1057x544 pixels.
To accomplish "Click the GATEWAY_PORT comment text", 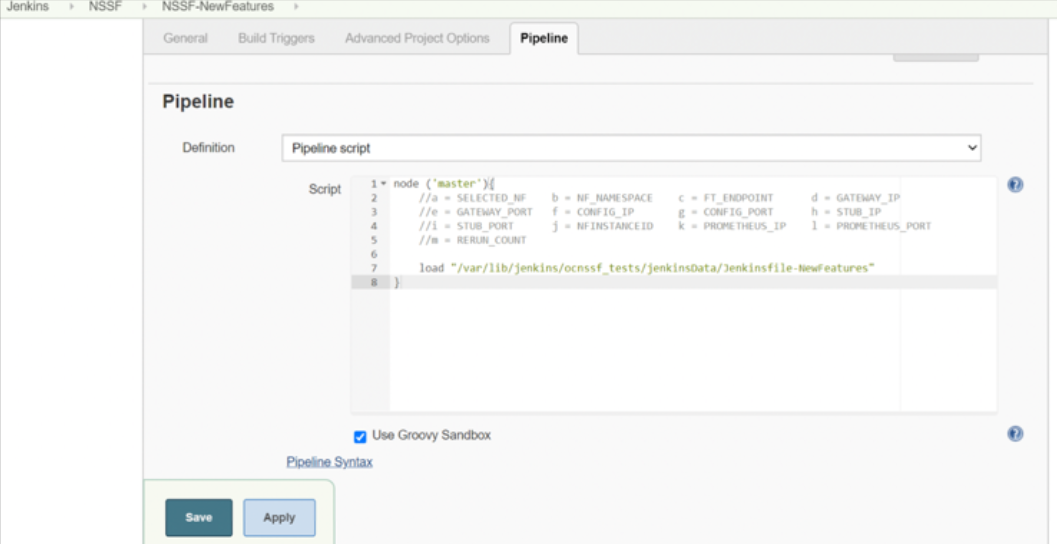I will point(494,212).
